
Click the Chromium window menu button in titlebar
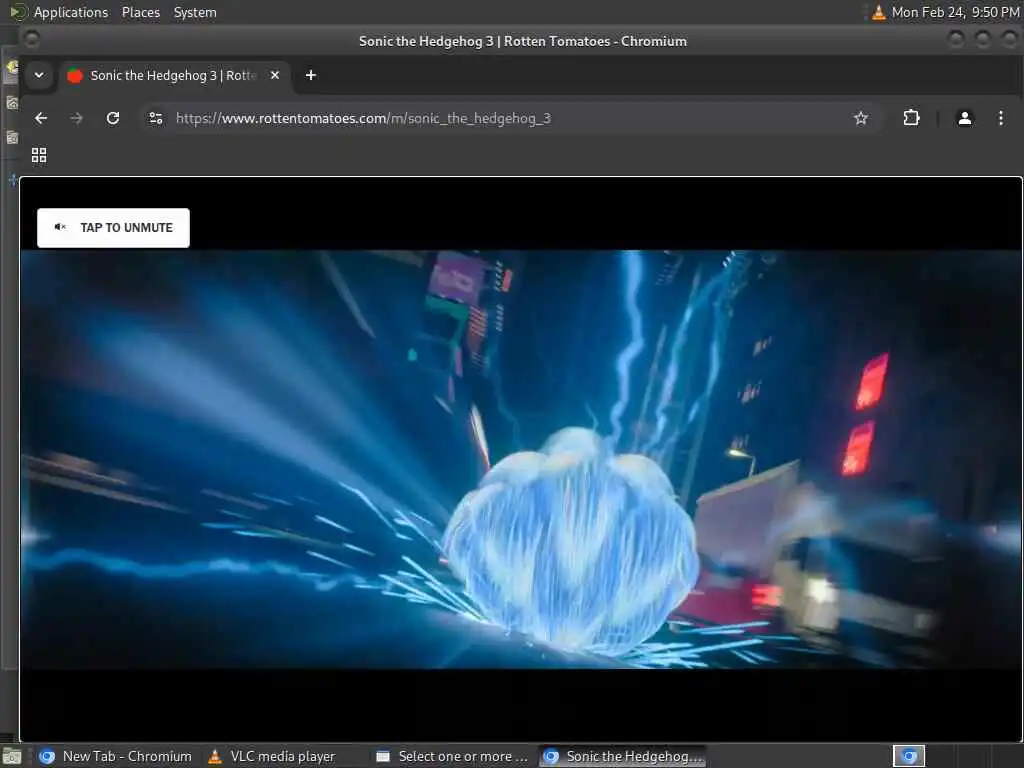tap(31, 40)
